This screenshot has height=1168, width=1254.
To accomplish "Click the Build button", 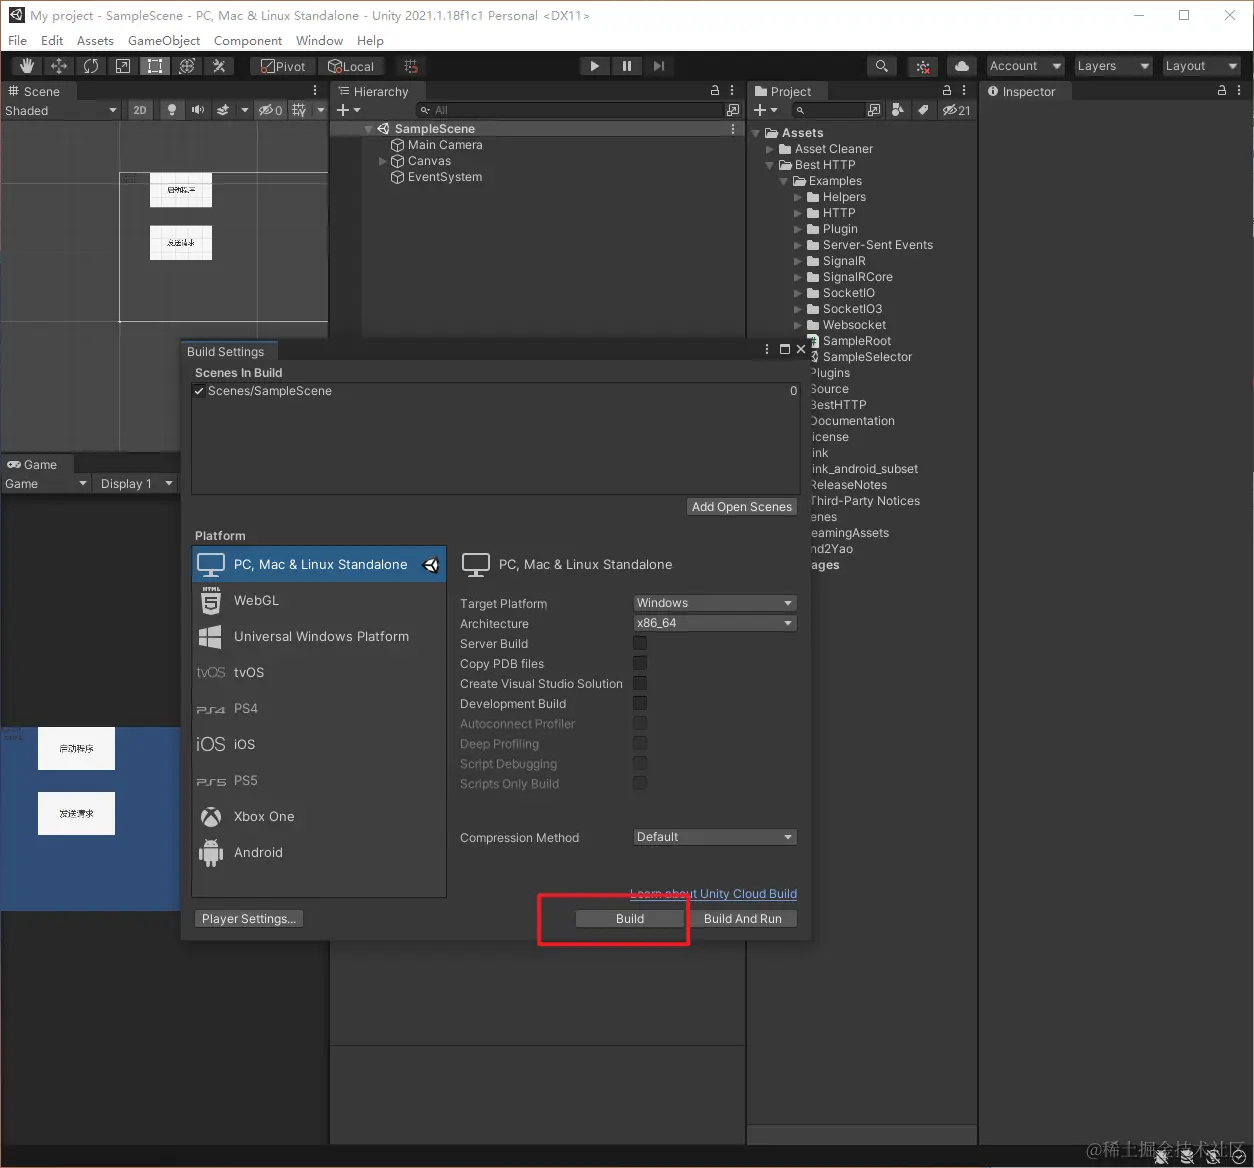I will 630,918.
